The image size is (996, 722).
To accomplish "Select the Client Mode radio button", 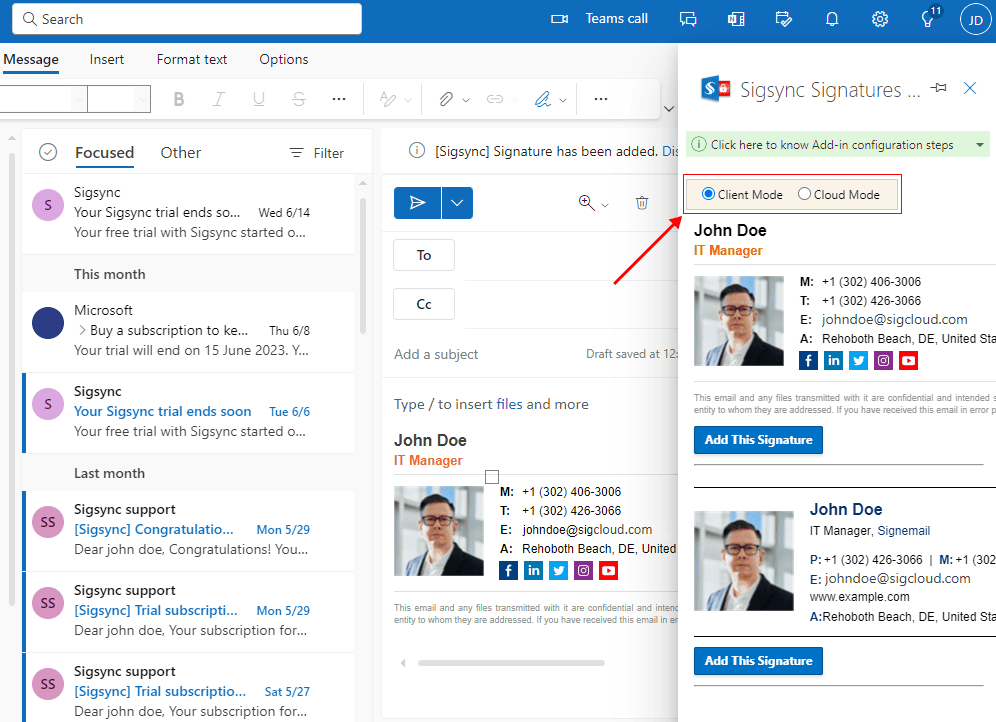I will pyautogui.click(x=709, y=194).
